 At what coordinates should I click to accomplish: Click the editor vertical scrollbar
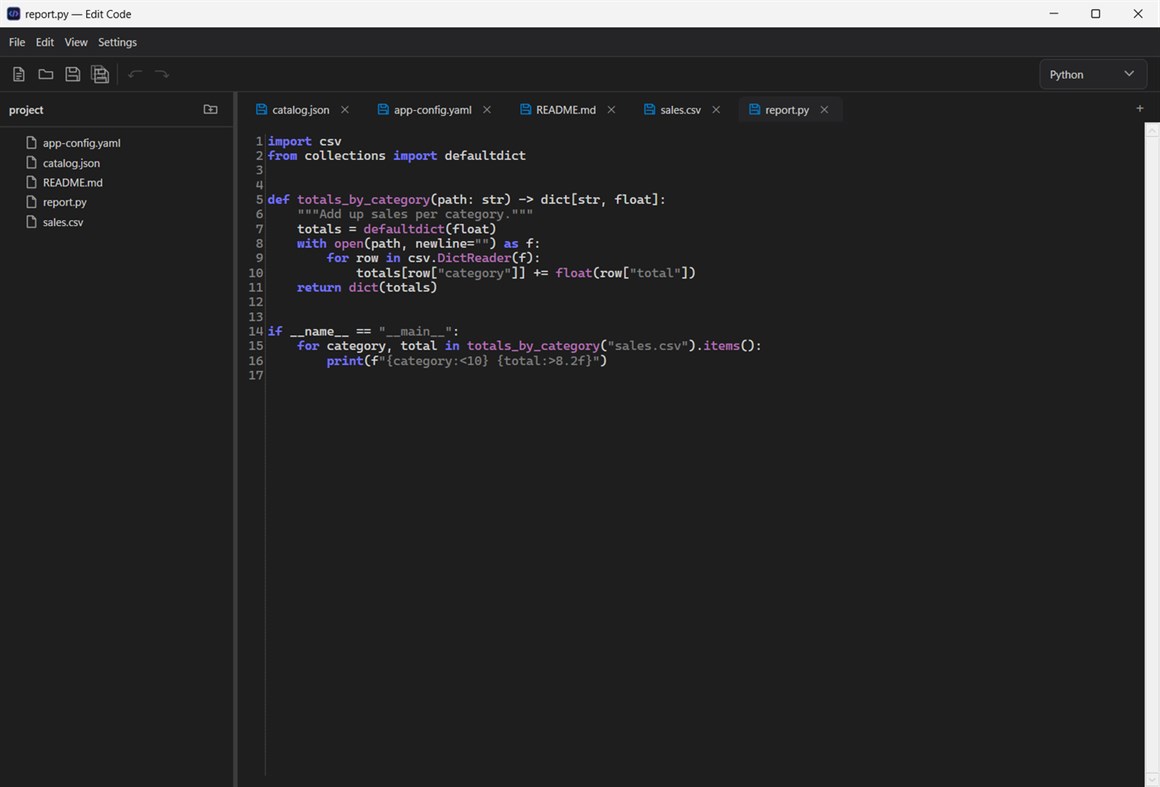coord(1152,455)
